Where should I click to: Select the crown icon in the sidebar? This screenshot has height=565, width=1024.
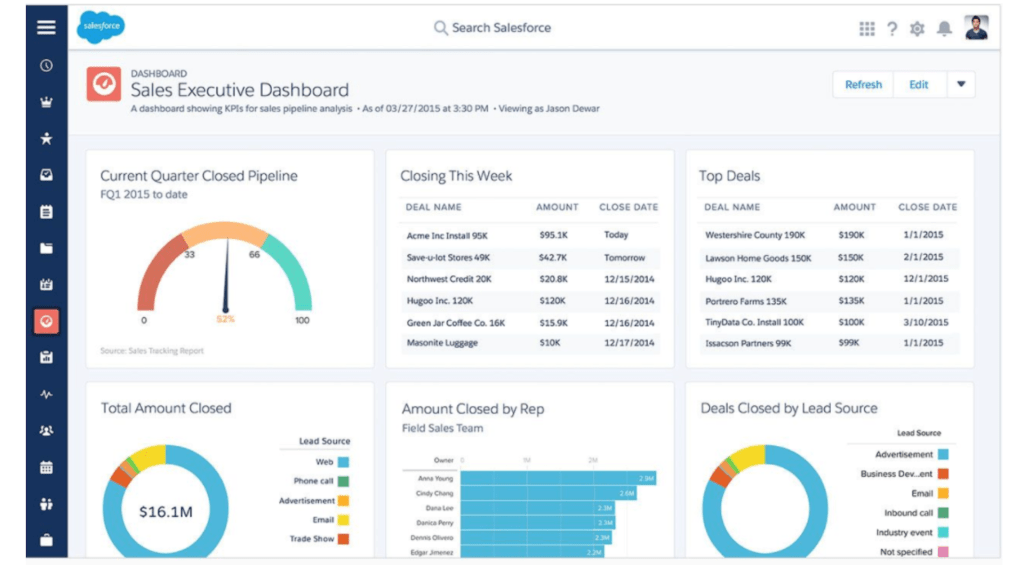[x=46, y=102]
